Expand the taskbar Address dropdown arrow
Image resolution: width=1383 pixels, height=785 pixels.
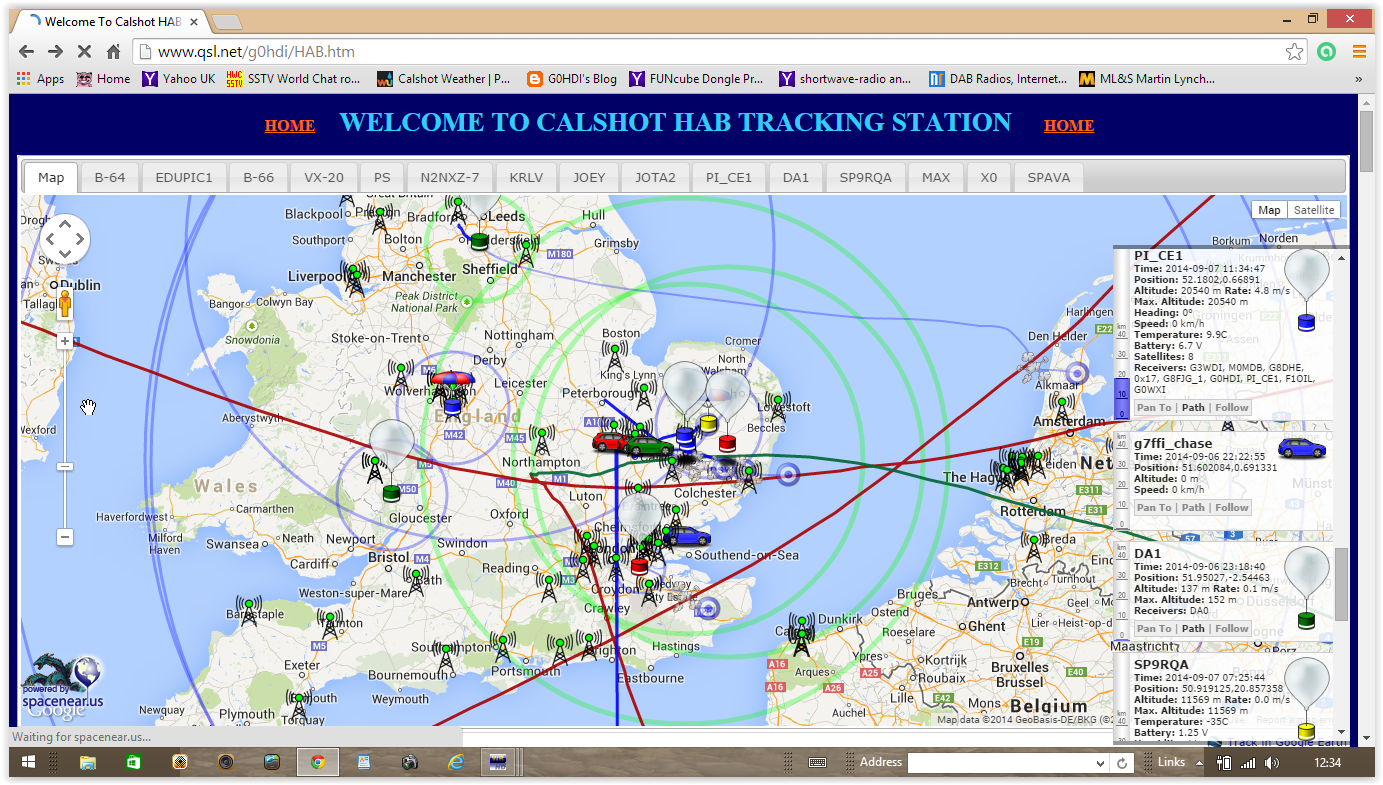coord(1101,763)
